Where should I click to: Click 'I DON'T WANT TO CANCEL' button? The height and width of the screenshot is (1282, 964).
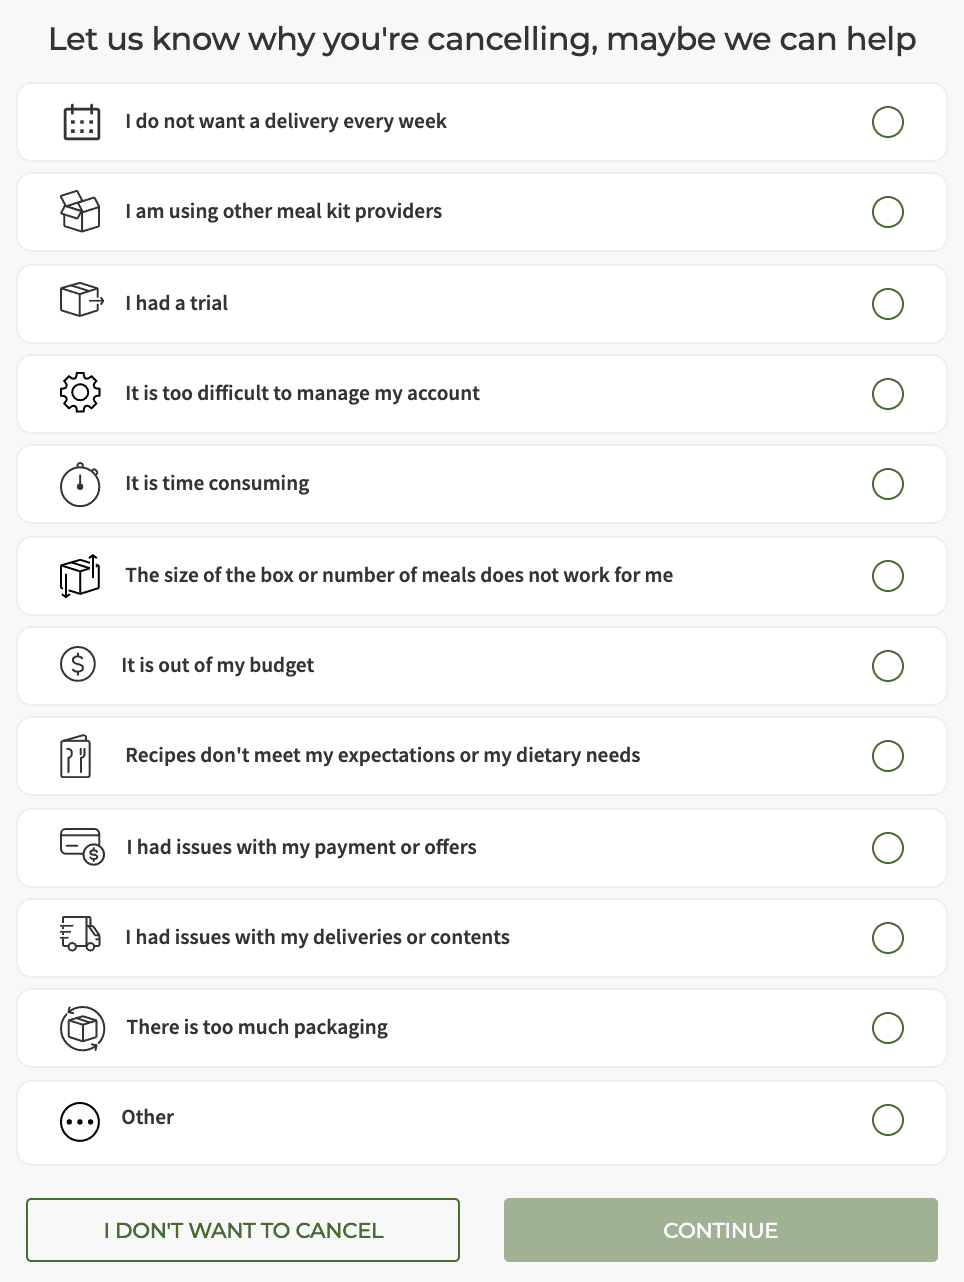(243, 1230)
